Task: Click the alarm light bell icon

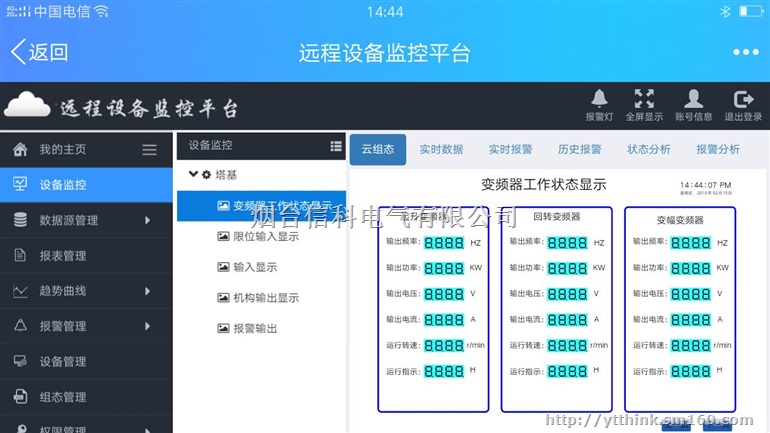Action: (599, 99)
